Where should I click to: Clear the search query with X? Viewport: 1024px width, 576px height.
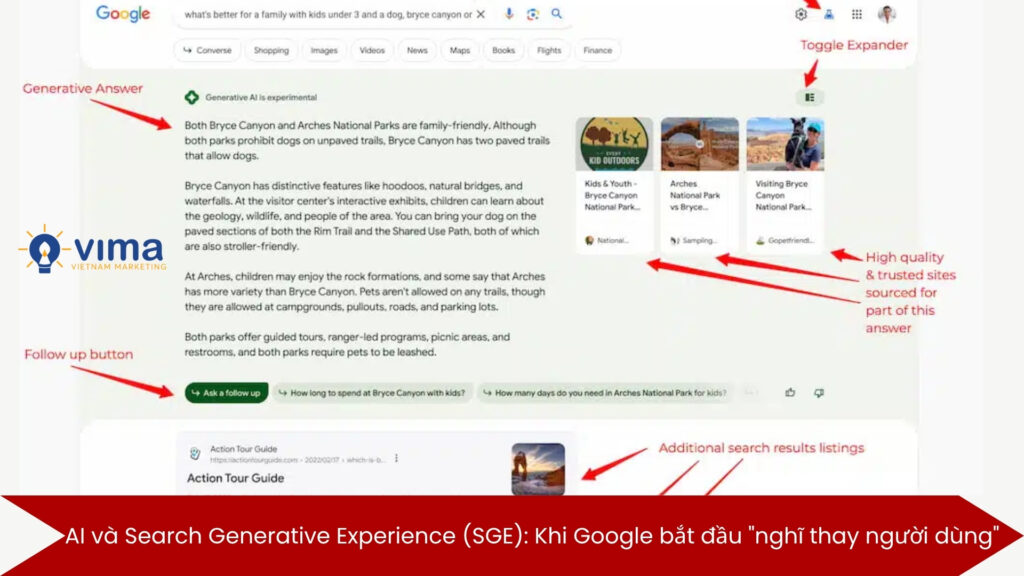pyautogui.click(x=481, y=14)
